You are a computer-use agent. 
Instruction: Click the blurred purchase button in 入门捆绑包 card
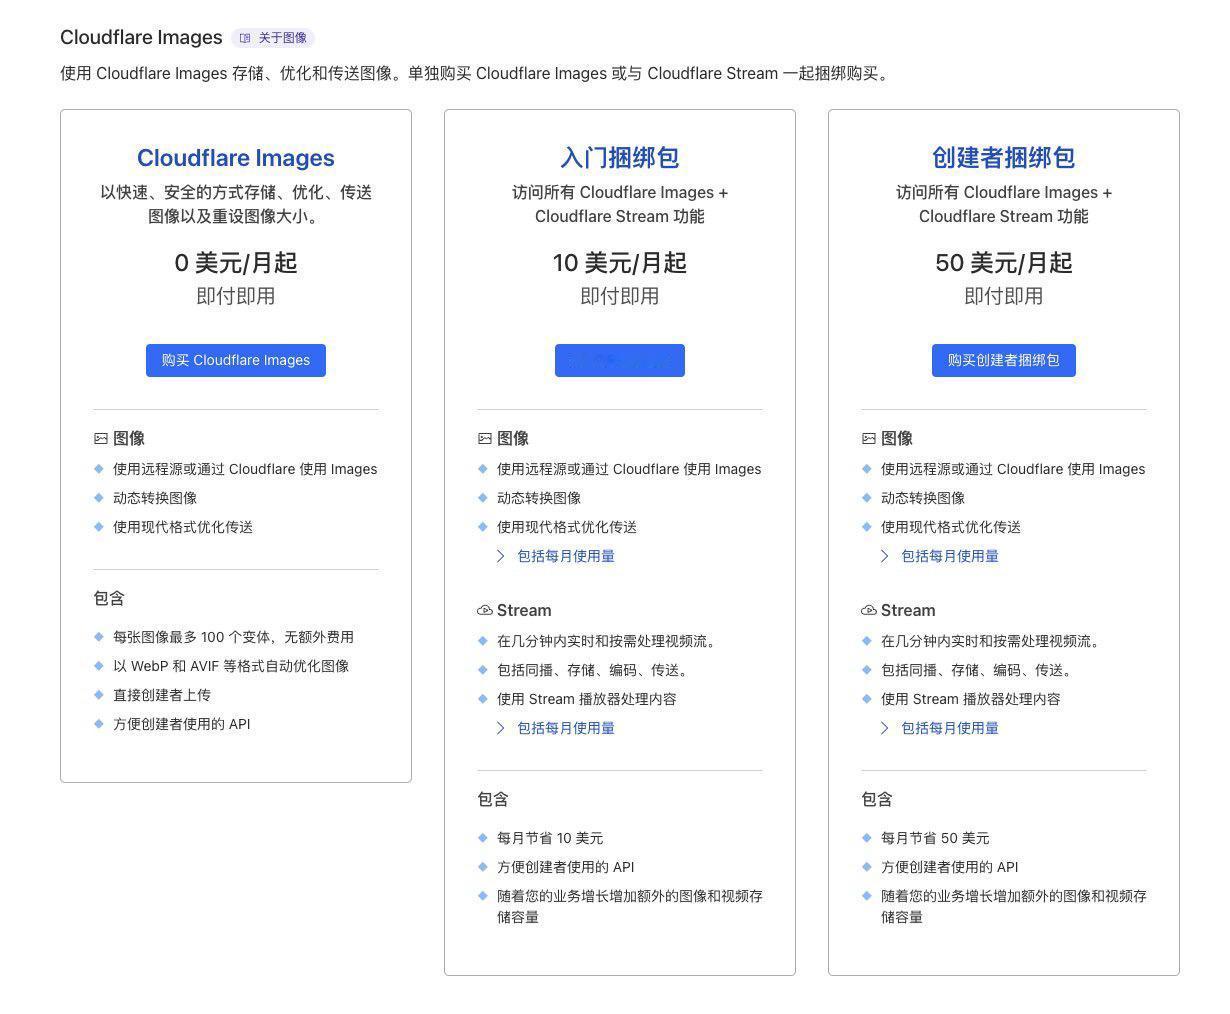coord(620,360)
